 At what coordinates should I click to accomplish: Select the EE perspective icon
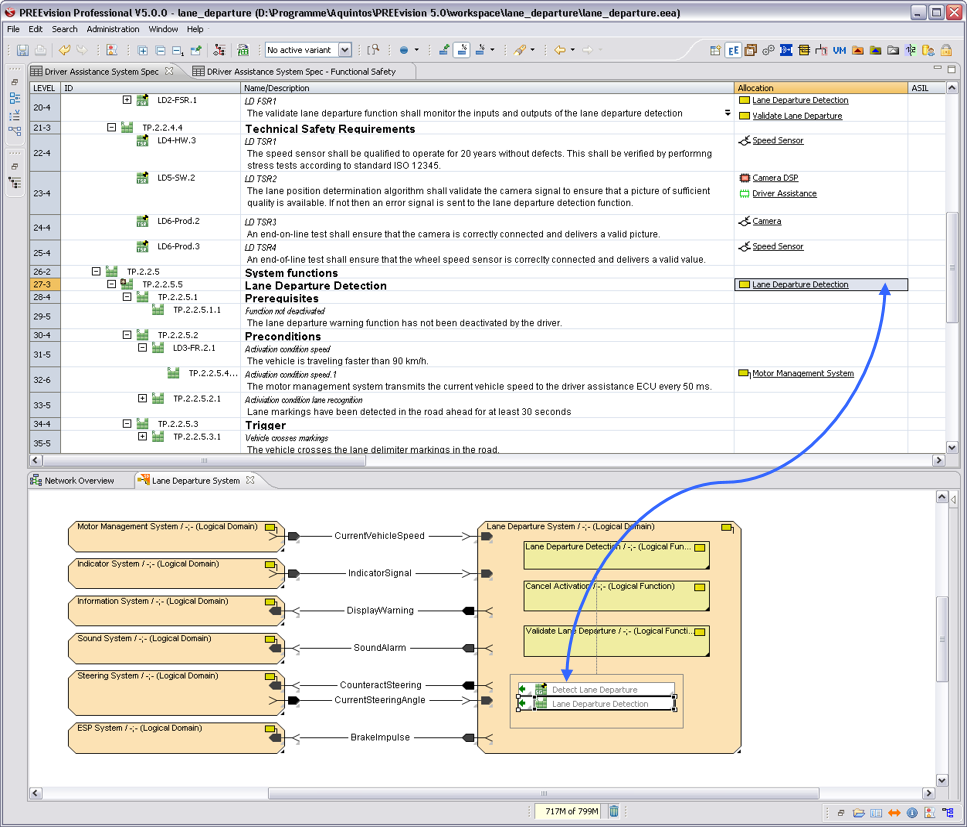(733, 51)
